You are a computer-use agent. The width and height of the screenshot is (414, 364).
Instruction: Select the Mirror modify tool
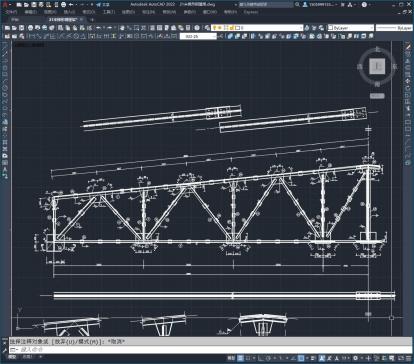(408, 61)
